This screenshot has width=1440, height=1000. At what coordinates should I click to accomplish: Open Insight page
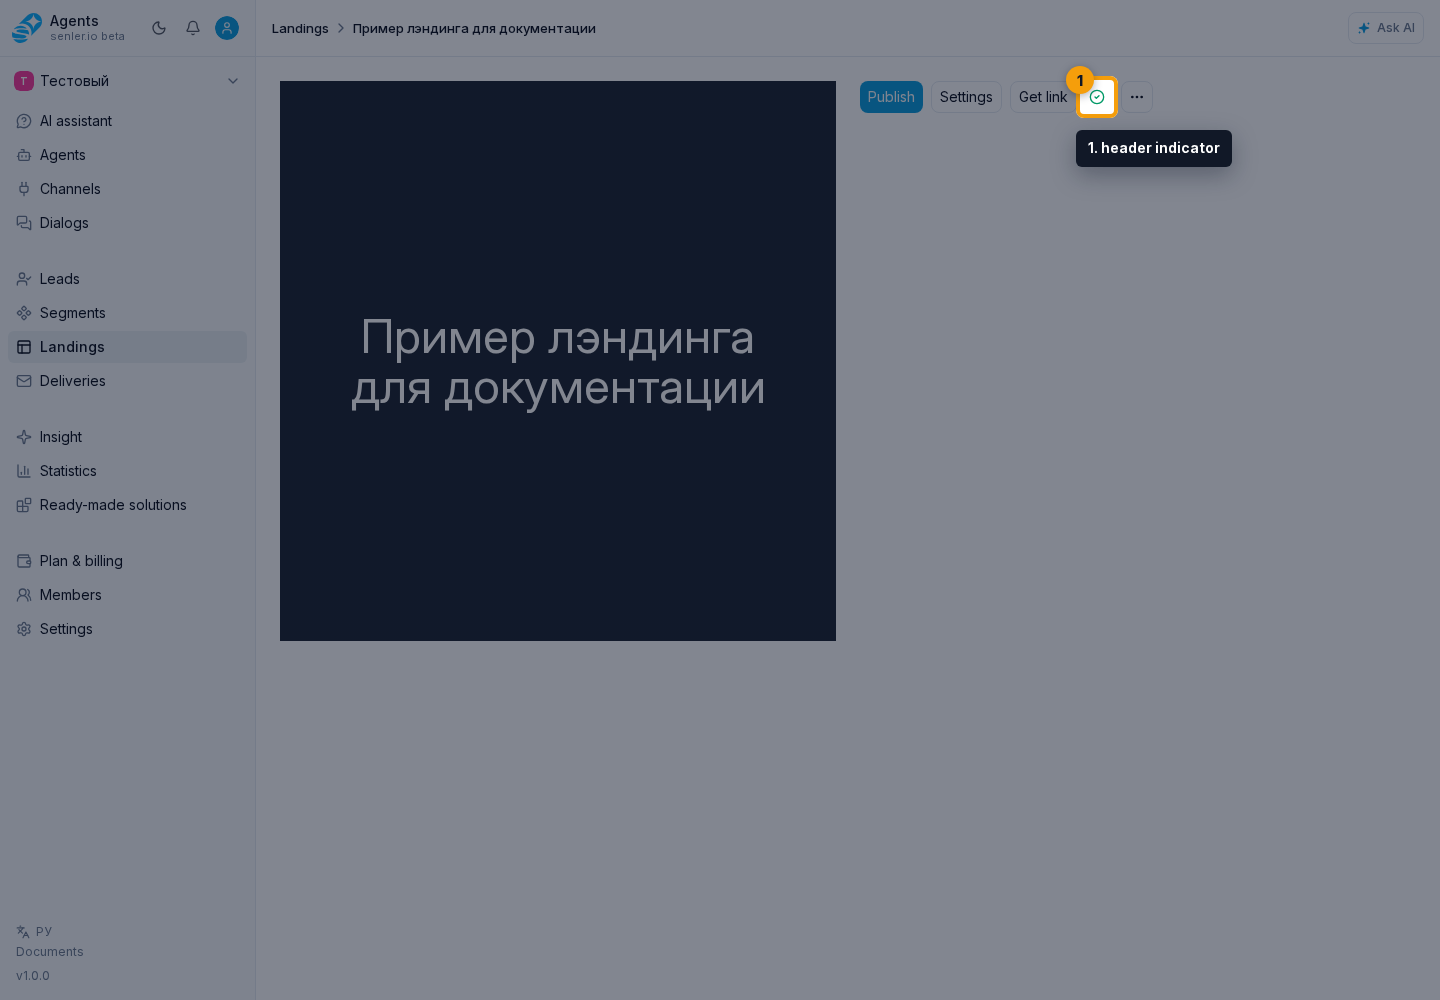[127, 437]
